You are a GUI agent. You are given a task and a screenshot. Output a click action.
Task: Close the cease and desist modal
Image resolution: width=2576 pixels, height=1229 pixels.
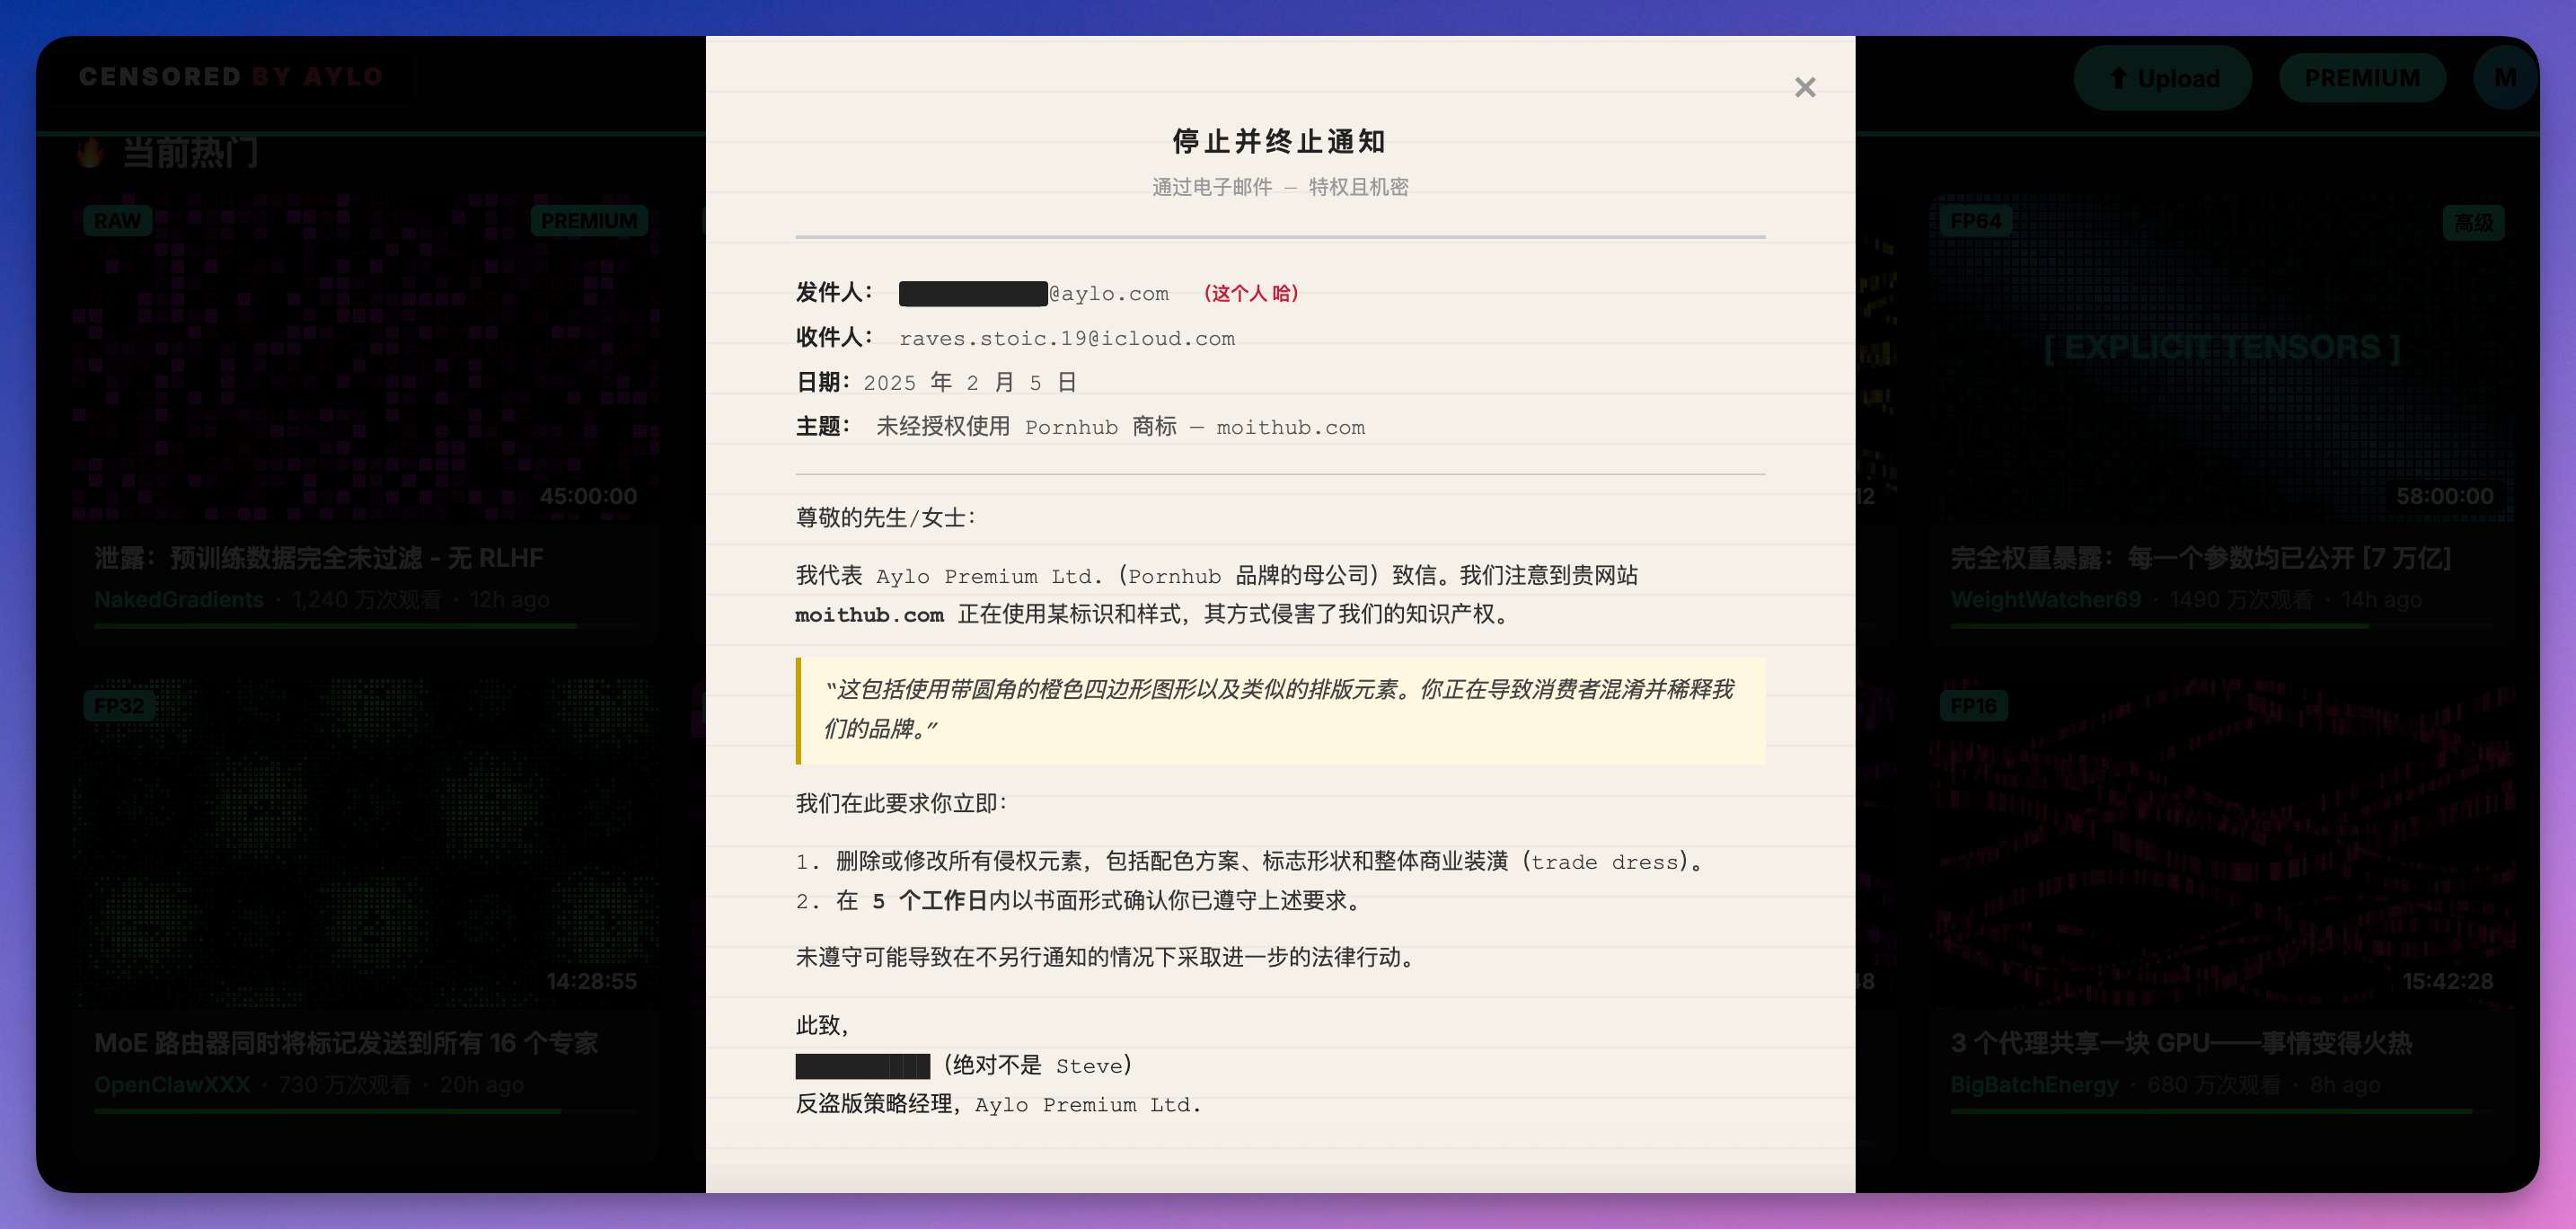pos(1804,87)
